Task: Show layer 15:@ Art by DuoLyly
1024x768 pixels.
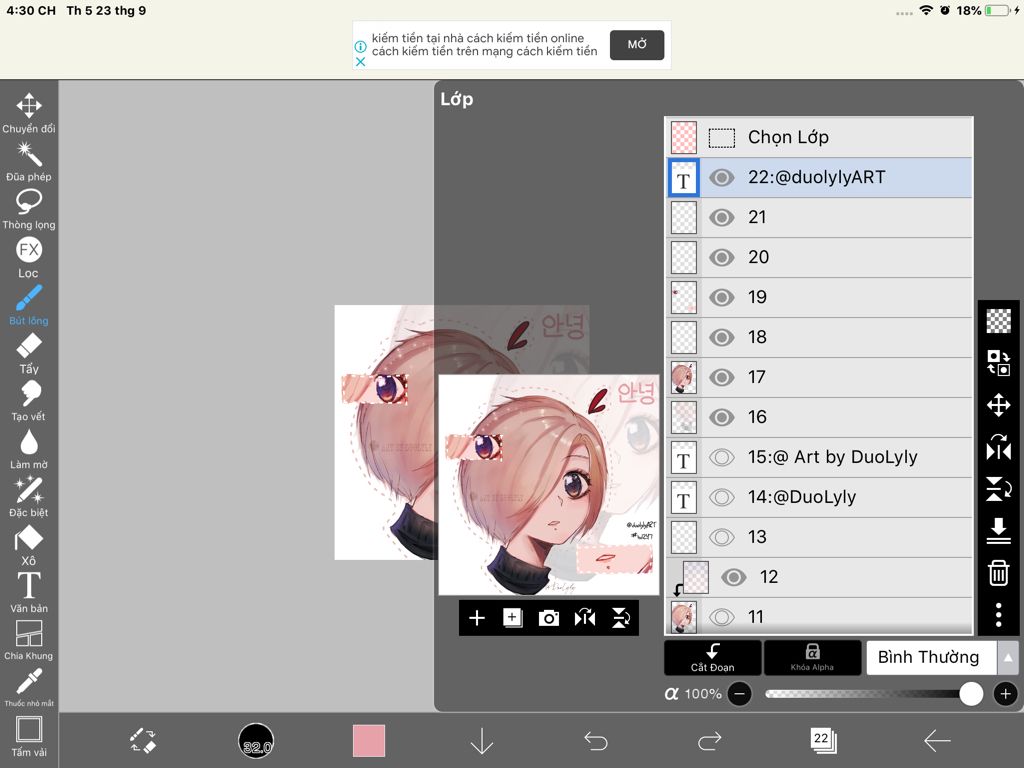Action: [x=722, y=457]
